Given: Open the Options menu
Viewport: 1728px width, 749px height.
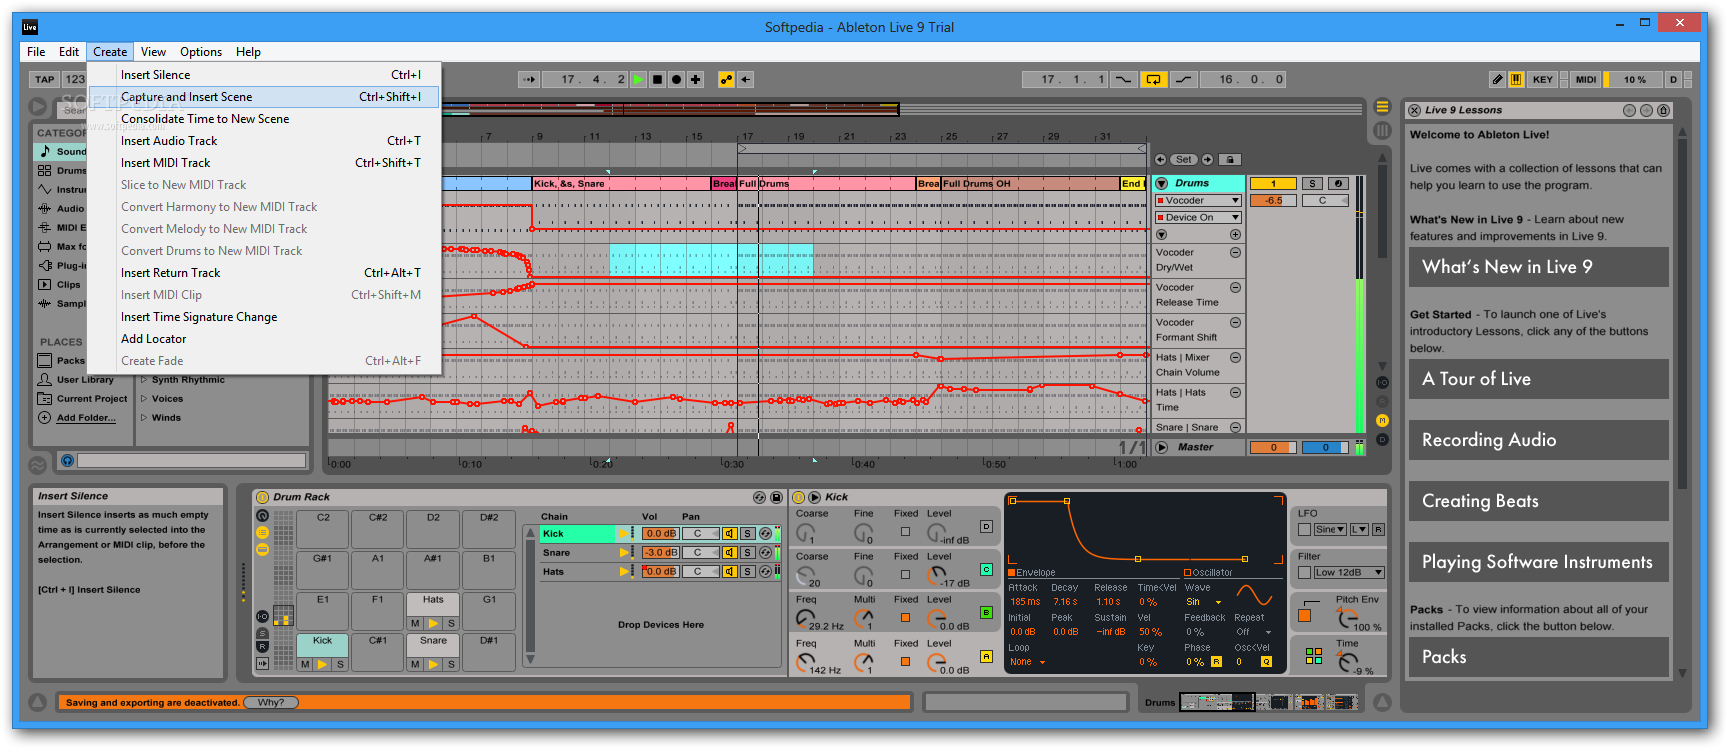Looking at the screenshot, I should [201, 52].
